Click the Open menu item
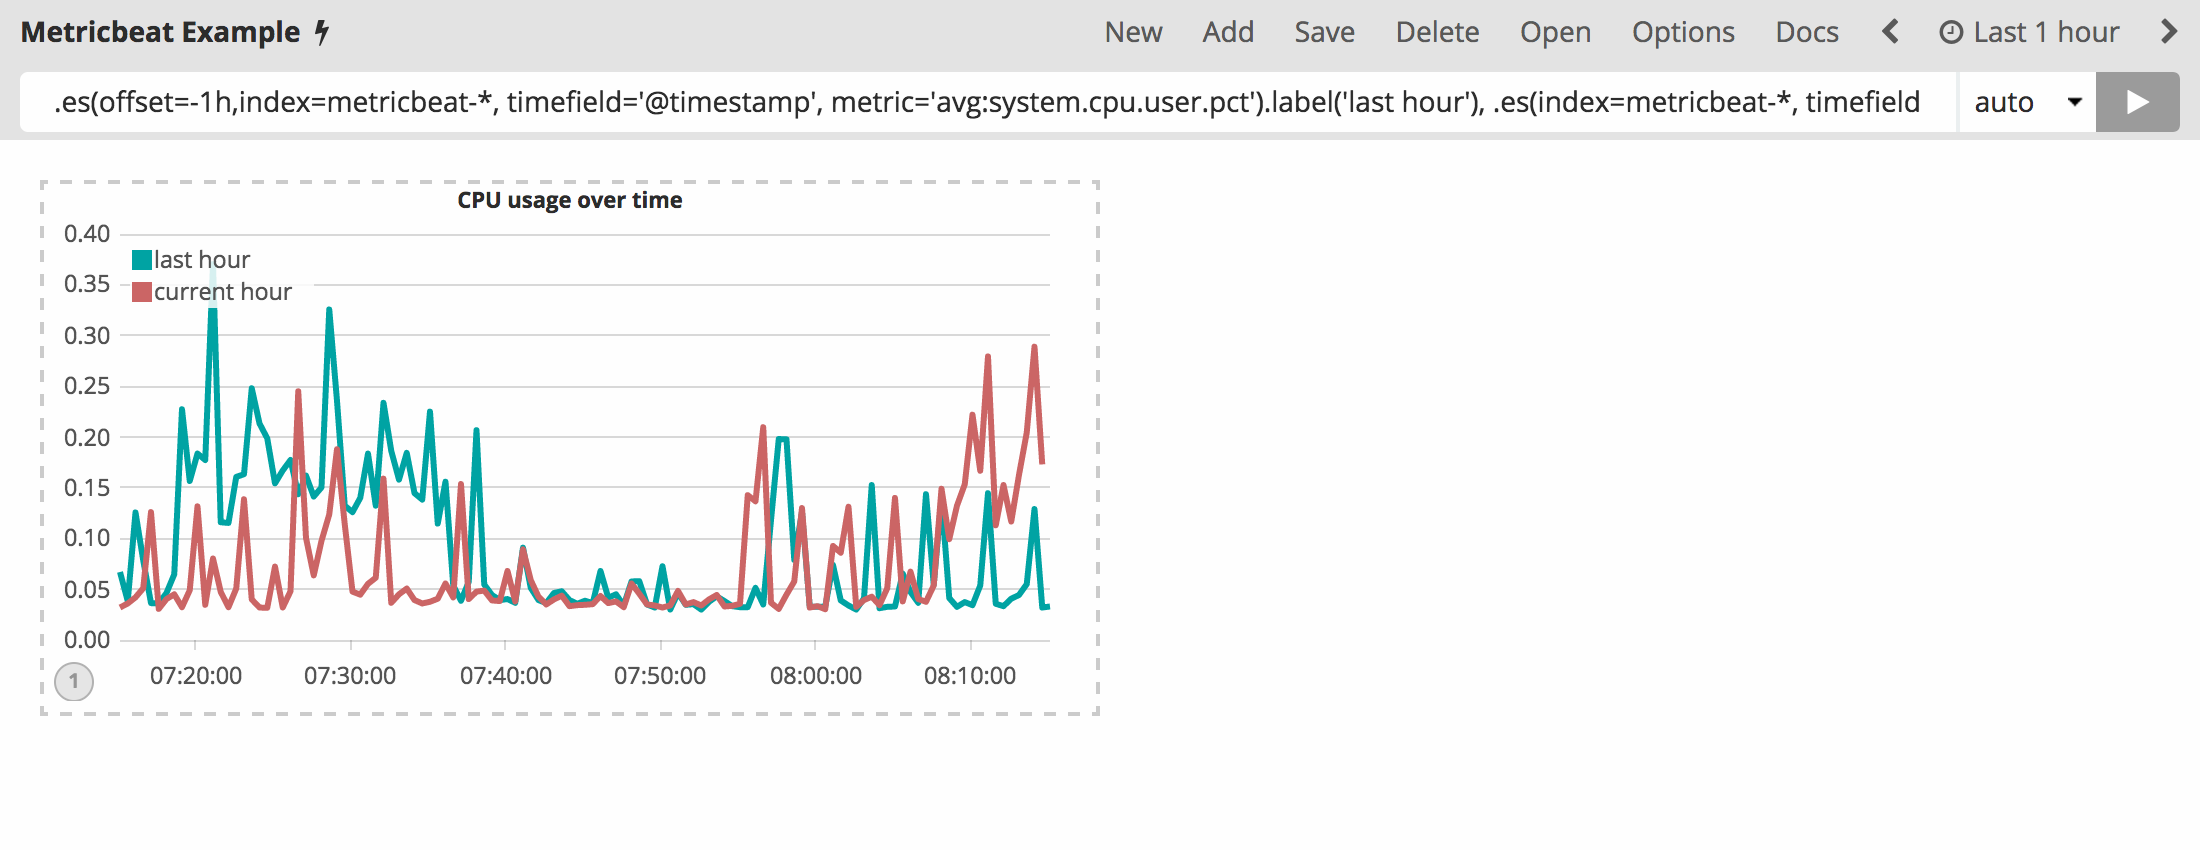 [x=1555, y=32]
